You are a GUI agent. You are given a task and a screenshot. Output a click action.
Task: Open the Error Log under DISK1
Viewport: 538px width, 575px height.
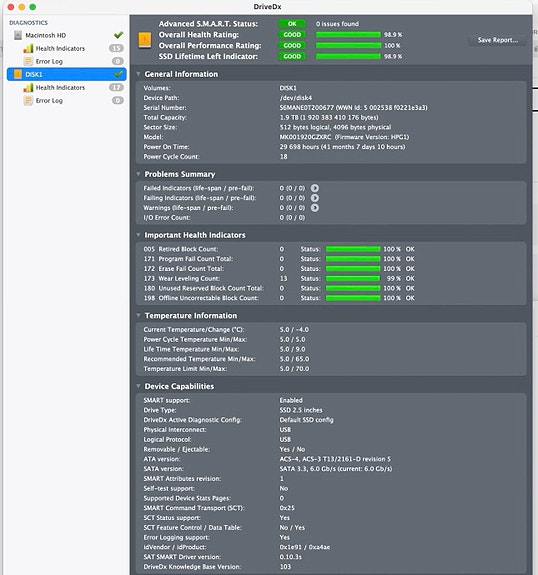coord(49,100)
